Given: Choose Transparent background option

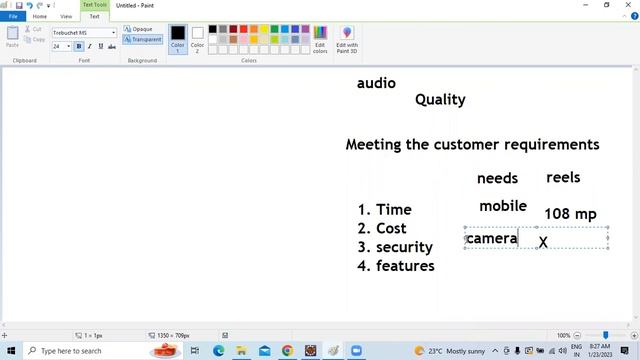Looking at the screenshot, I should (143, 39).
